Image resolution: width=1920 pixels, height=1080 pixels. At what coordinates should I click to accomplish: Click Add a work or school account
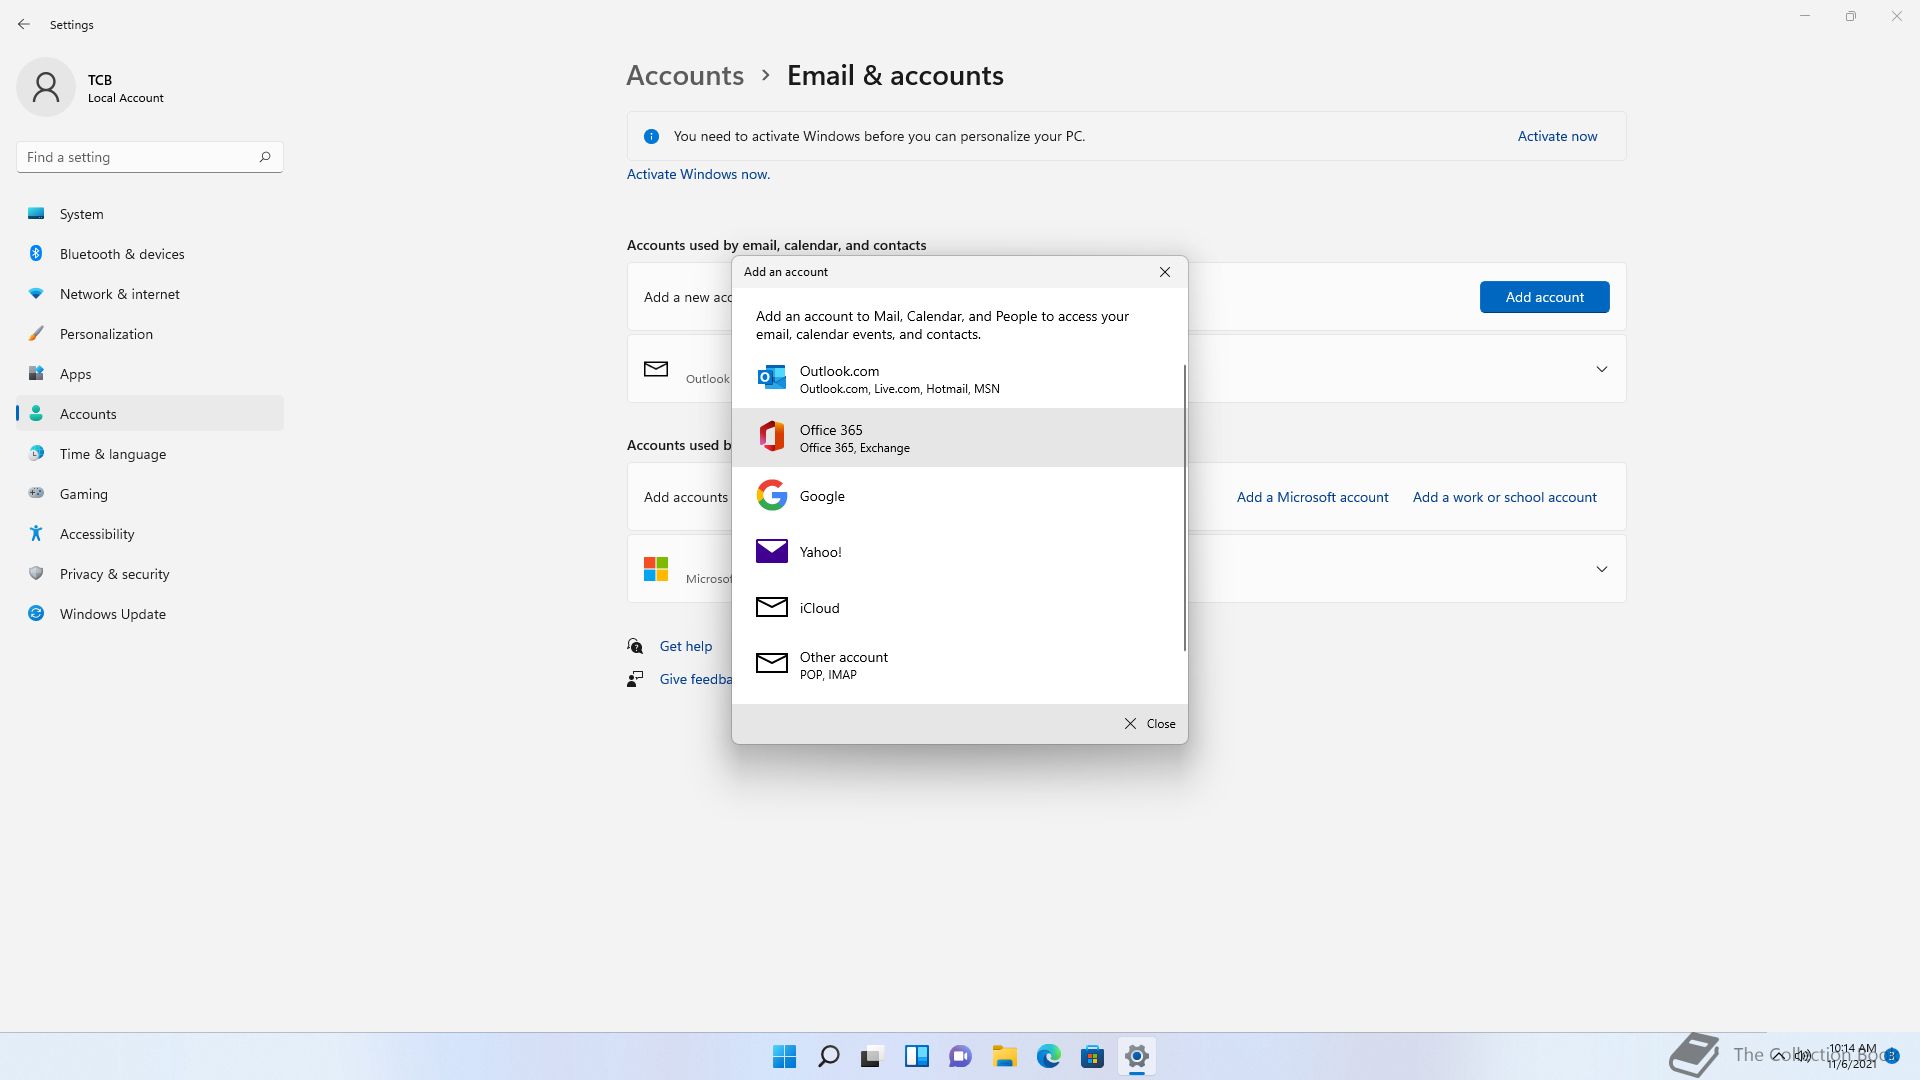(1504, 497)
